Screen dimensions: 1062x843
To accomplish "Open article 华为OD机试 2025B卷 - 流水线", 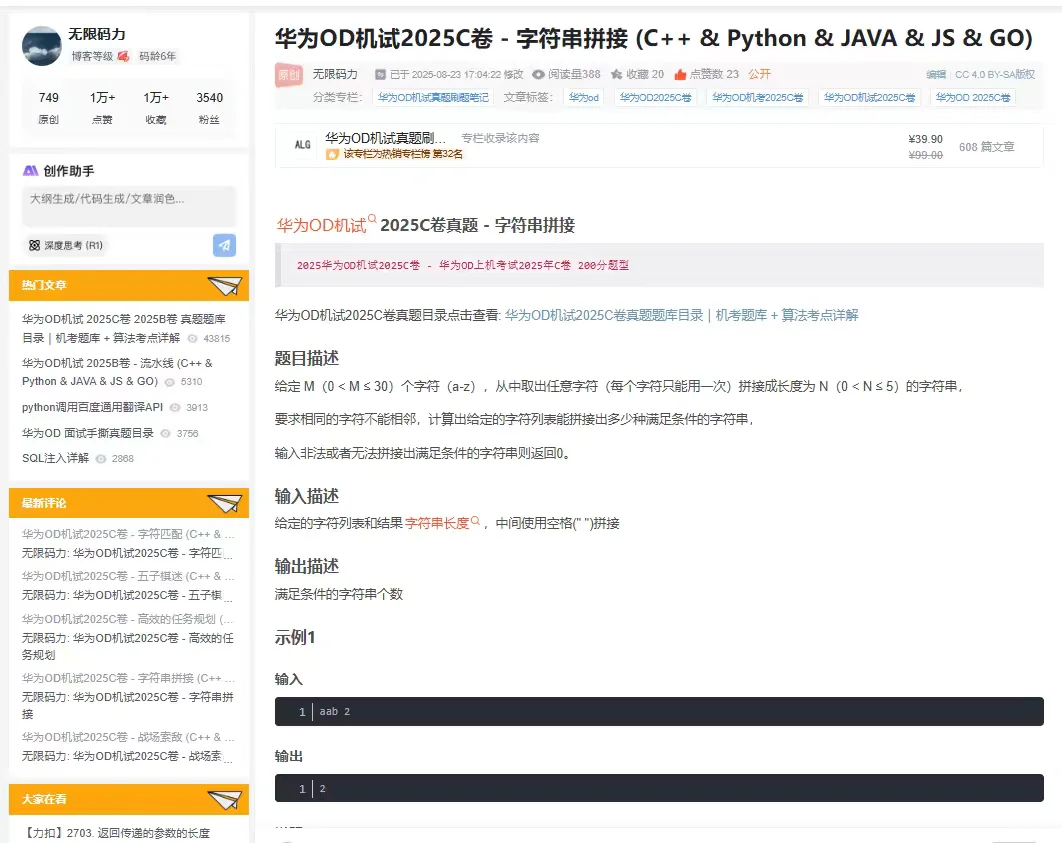I will [117, 372].
